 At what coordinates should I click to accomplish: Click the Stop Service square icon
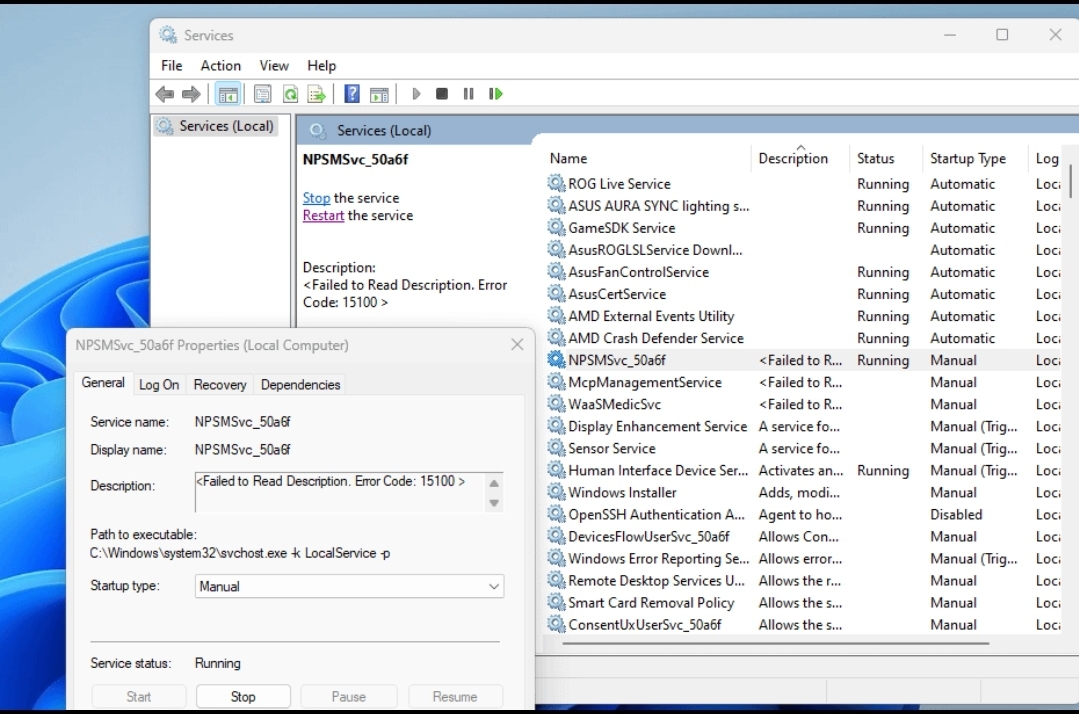coord(442,94)
